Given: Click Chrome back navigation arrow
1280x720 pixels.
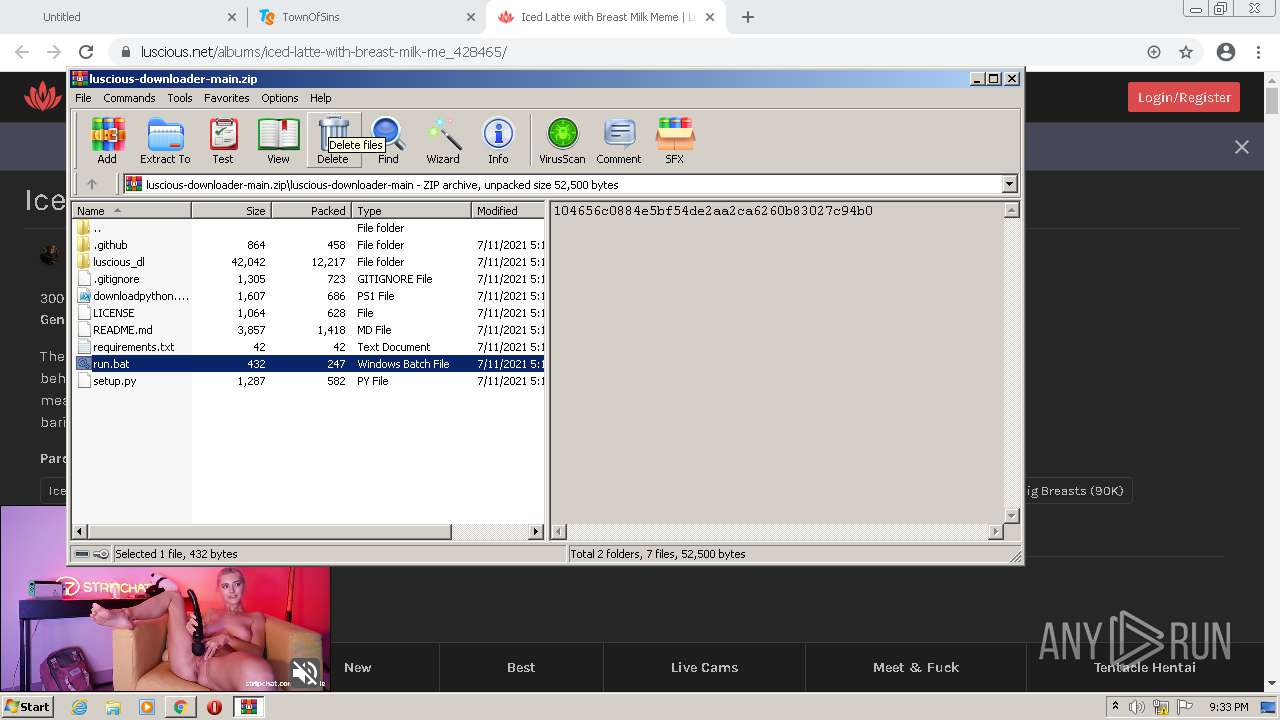Looking at the screenshot, I should pyautogui.click(x=22, y=52).
